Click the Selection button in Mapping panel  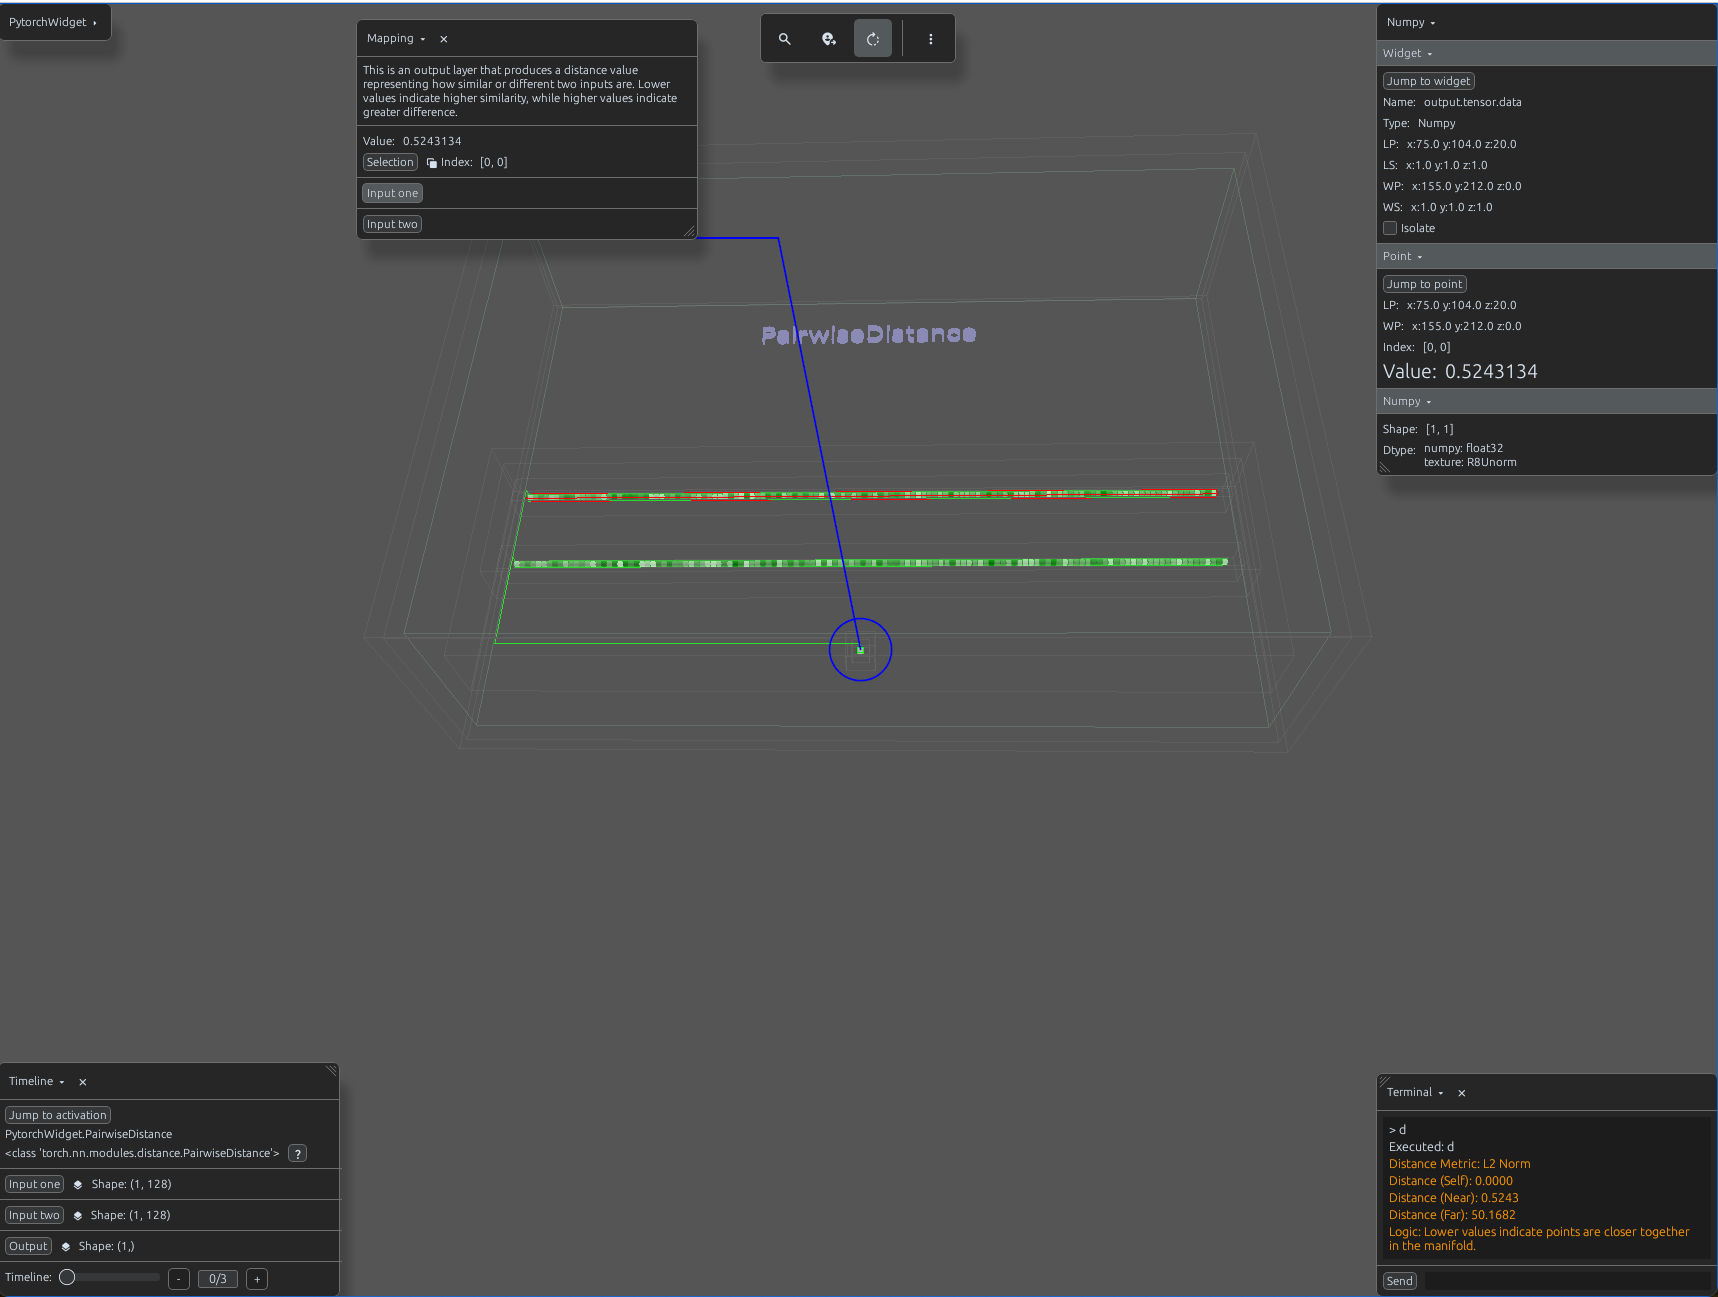coord(390,162)
